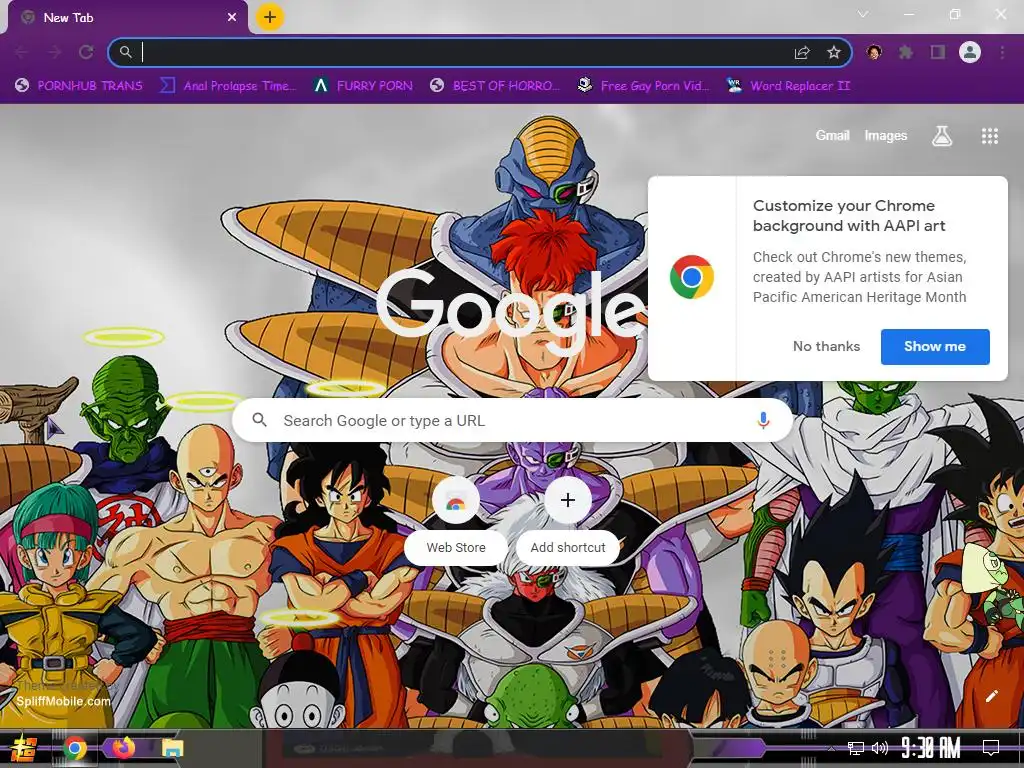Viewport: 1024px width, 768px height.
Task: Bookmark this tab with star icon
Action: tap(834, 53)
